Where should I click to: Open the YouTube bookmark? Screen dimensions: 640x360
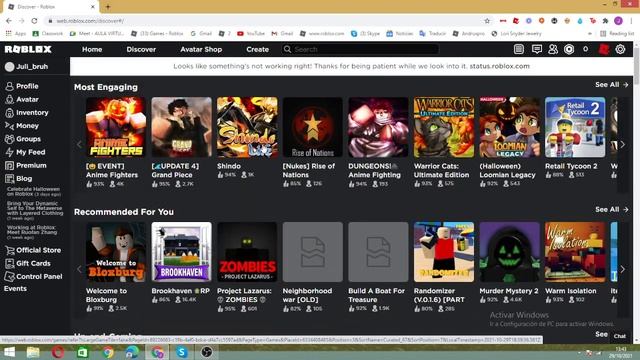click(251, 33)
